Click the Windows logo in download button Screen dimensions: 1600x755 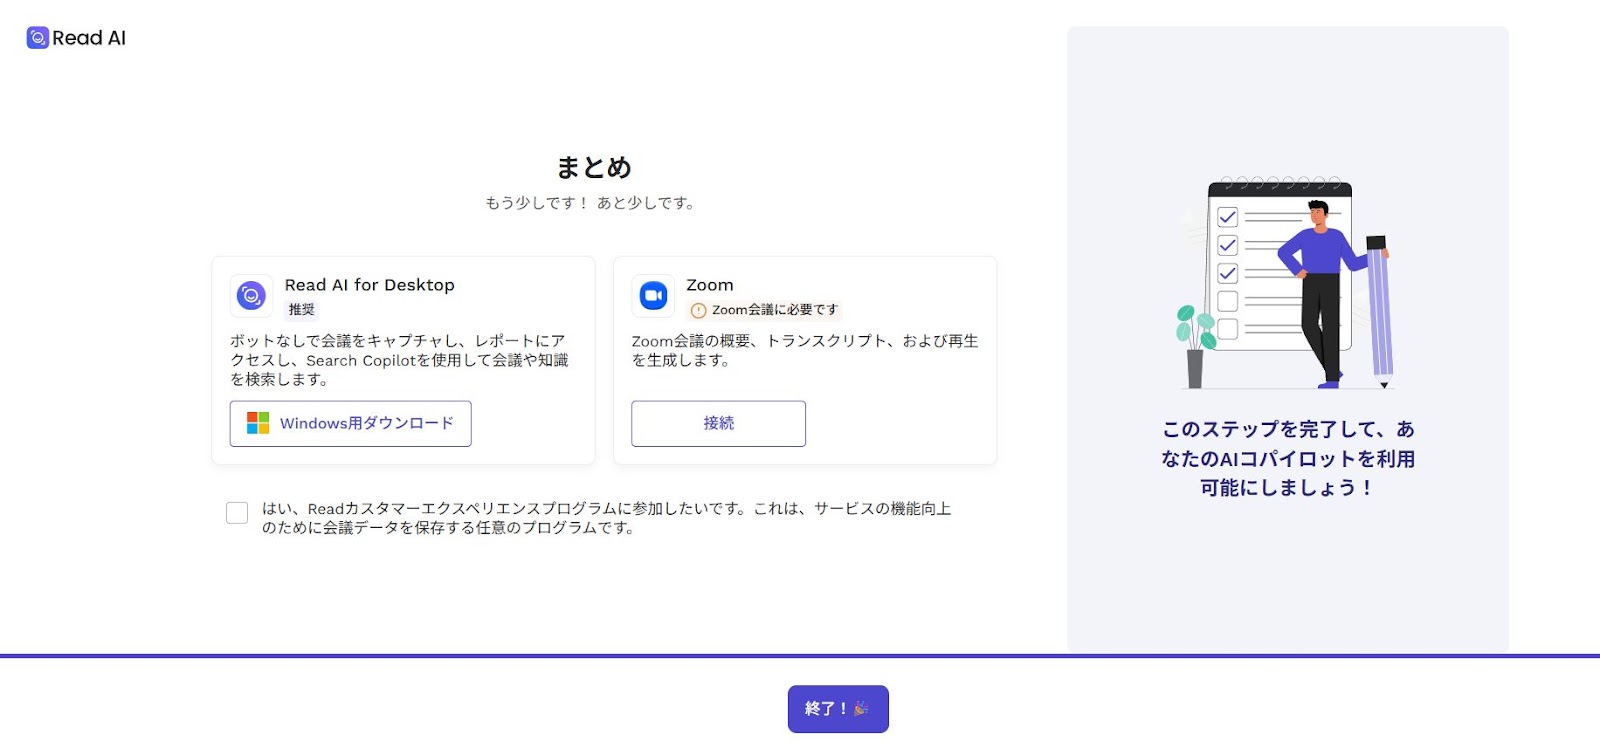258,423
